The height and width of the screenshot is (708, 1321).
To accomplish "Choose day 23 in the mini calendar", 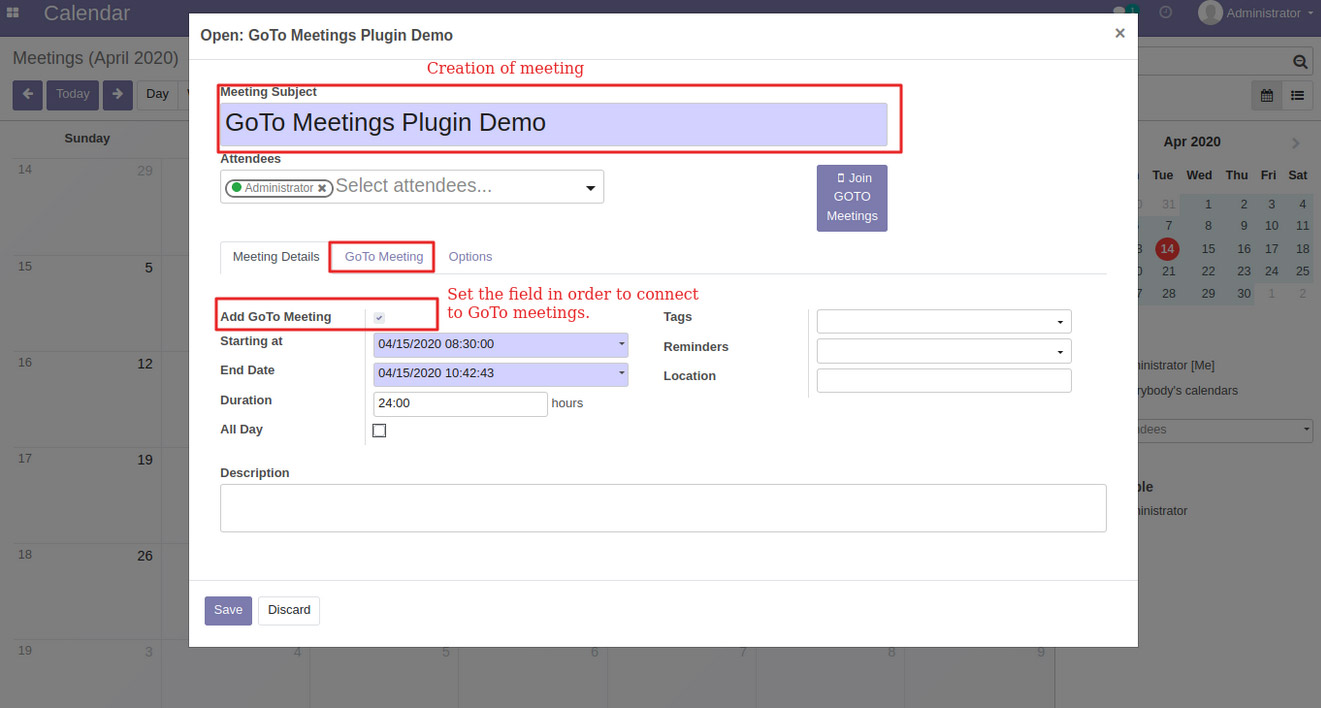I will coord(1243,271).
